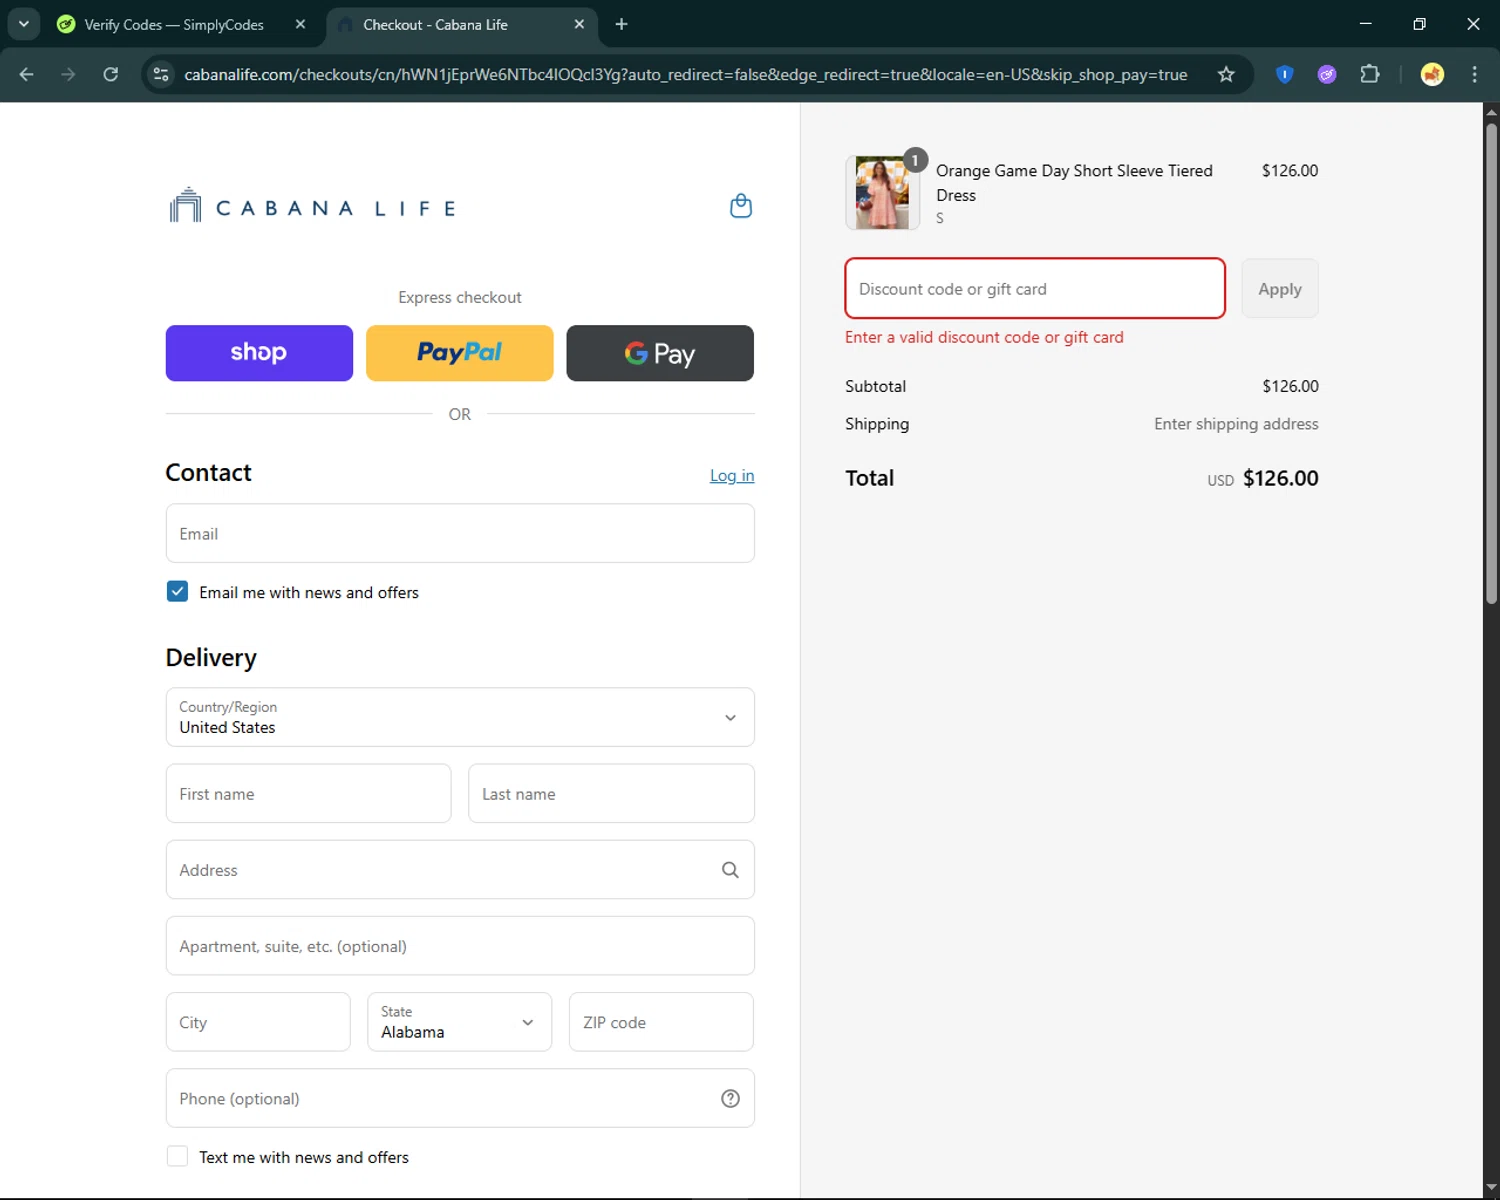1500x1200 pixels.
Task: Select the Checkout - Cabana Life tab
Action: [435, 24]
